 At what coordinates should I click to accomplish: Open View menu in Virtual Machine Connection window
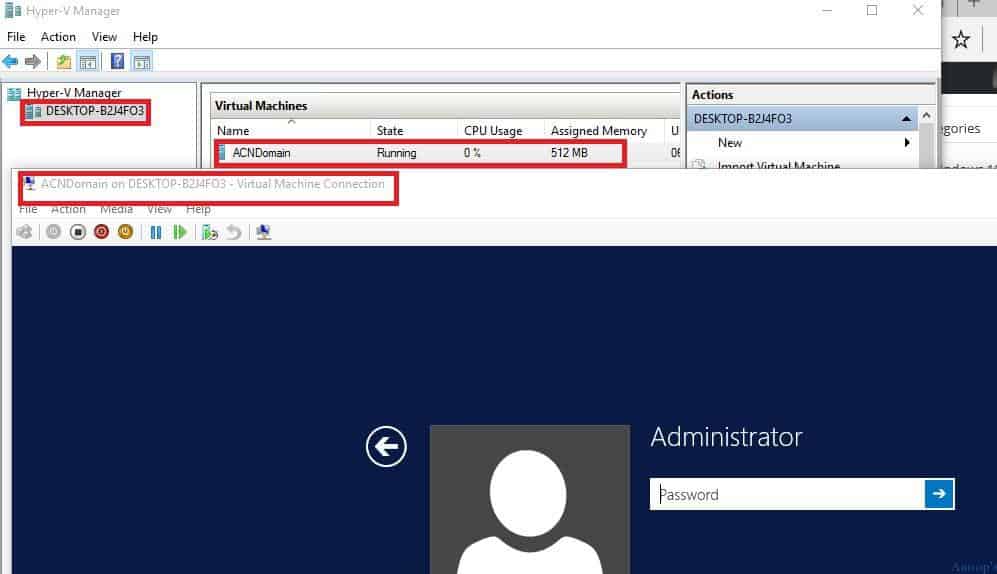tap(159, 209)
